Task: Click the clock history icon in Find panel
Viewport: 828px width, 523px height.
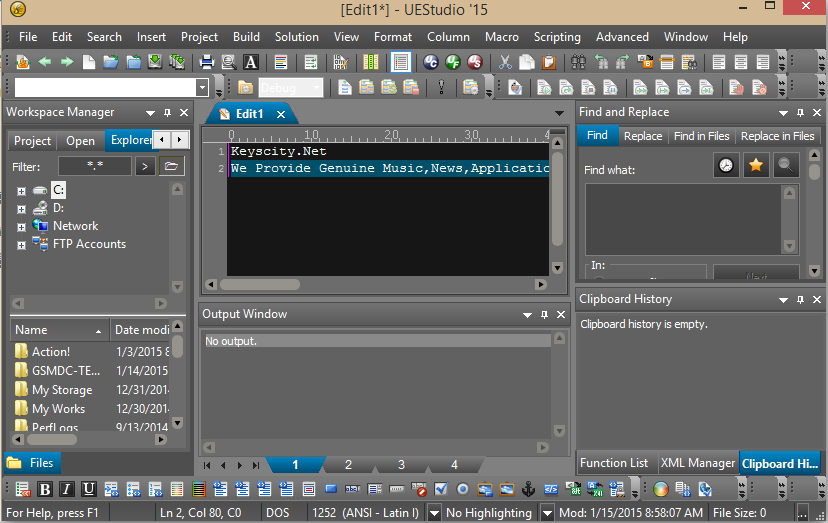Action: point(726,165)
